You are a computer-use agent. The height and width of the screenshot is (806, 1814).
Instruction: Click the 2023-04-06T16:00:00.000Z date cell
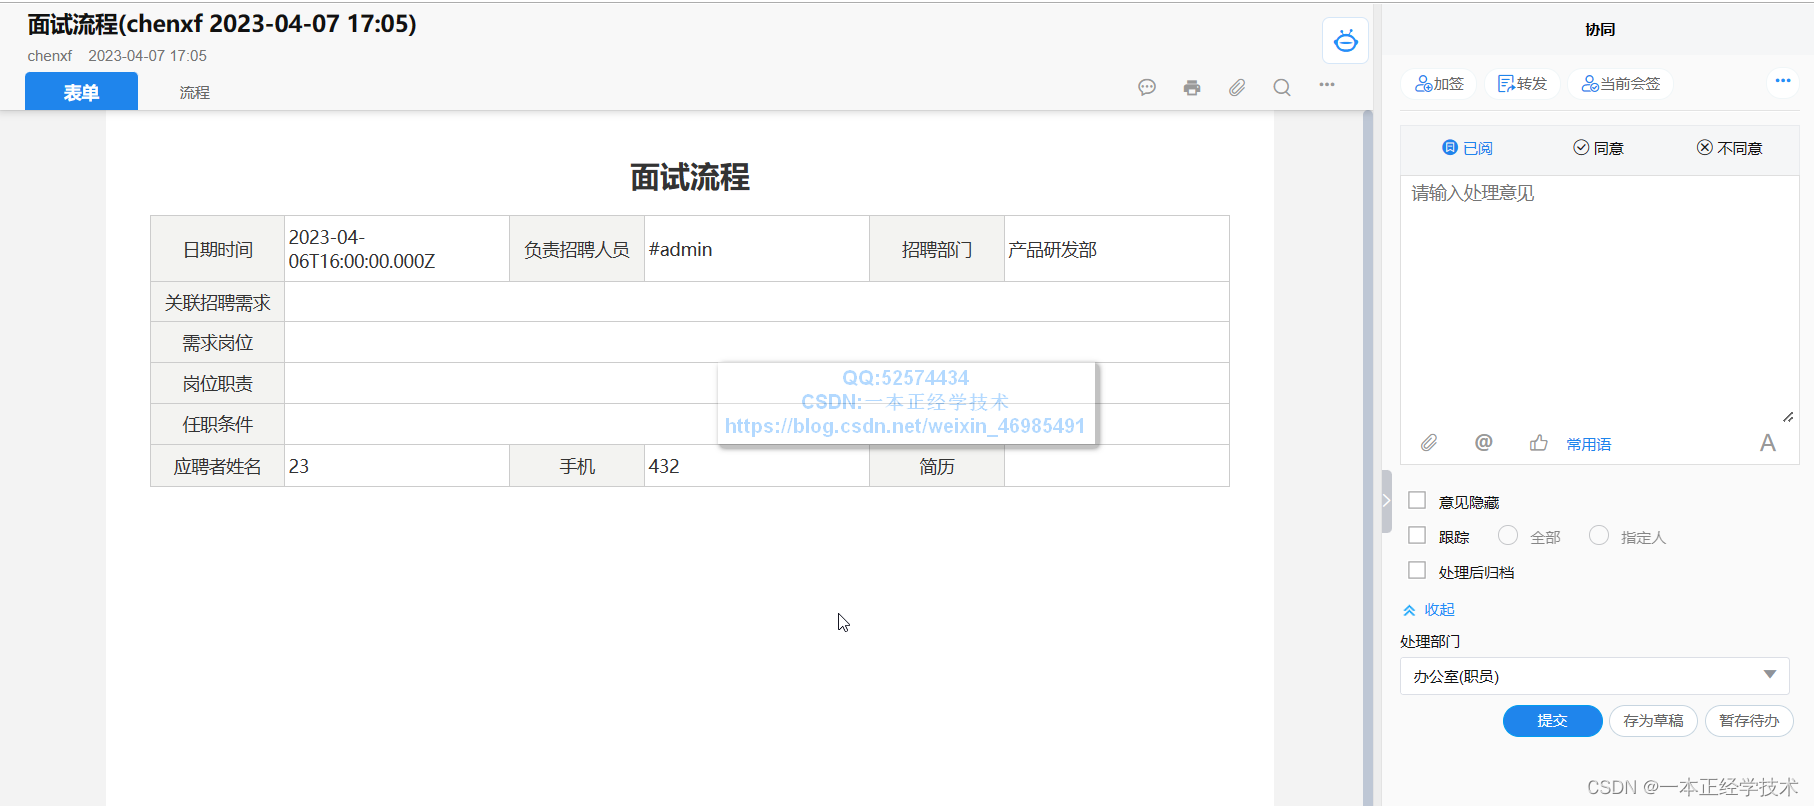[397, 249]
